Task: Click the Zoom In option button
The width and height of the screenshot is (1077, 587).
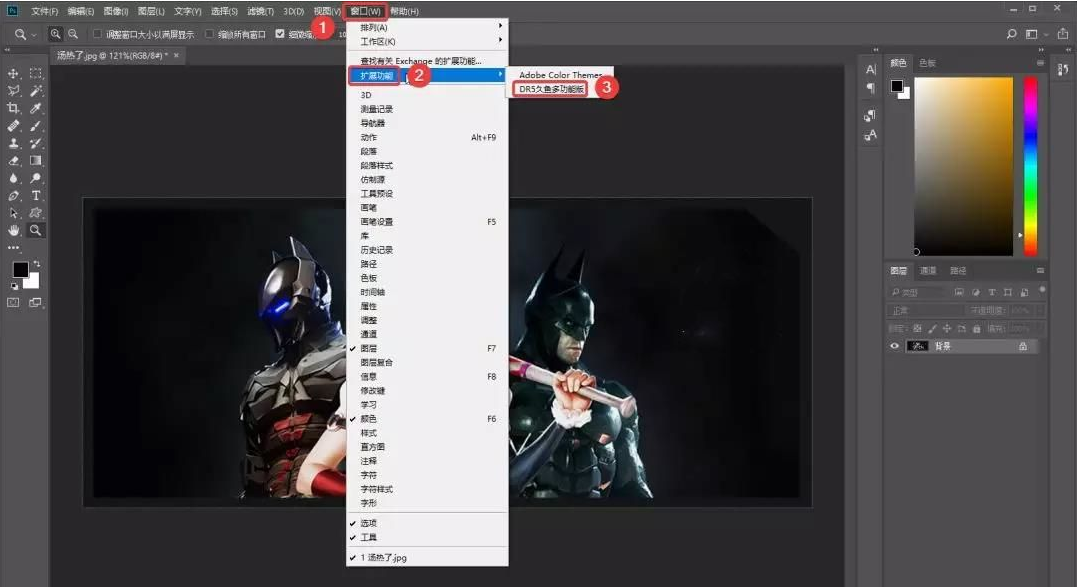Action: coord(56,34)
